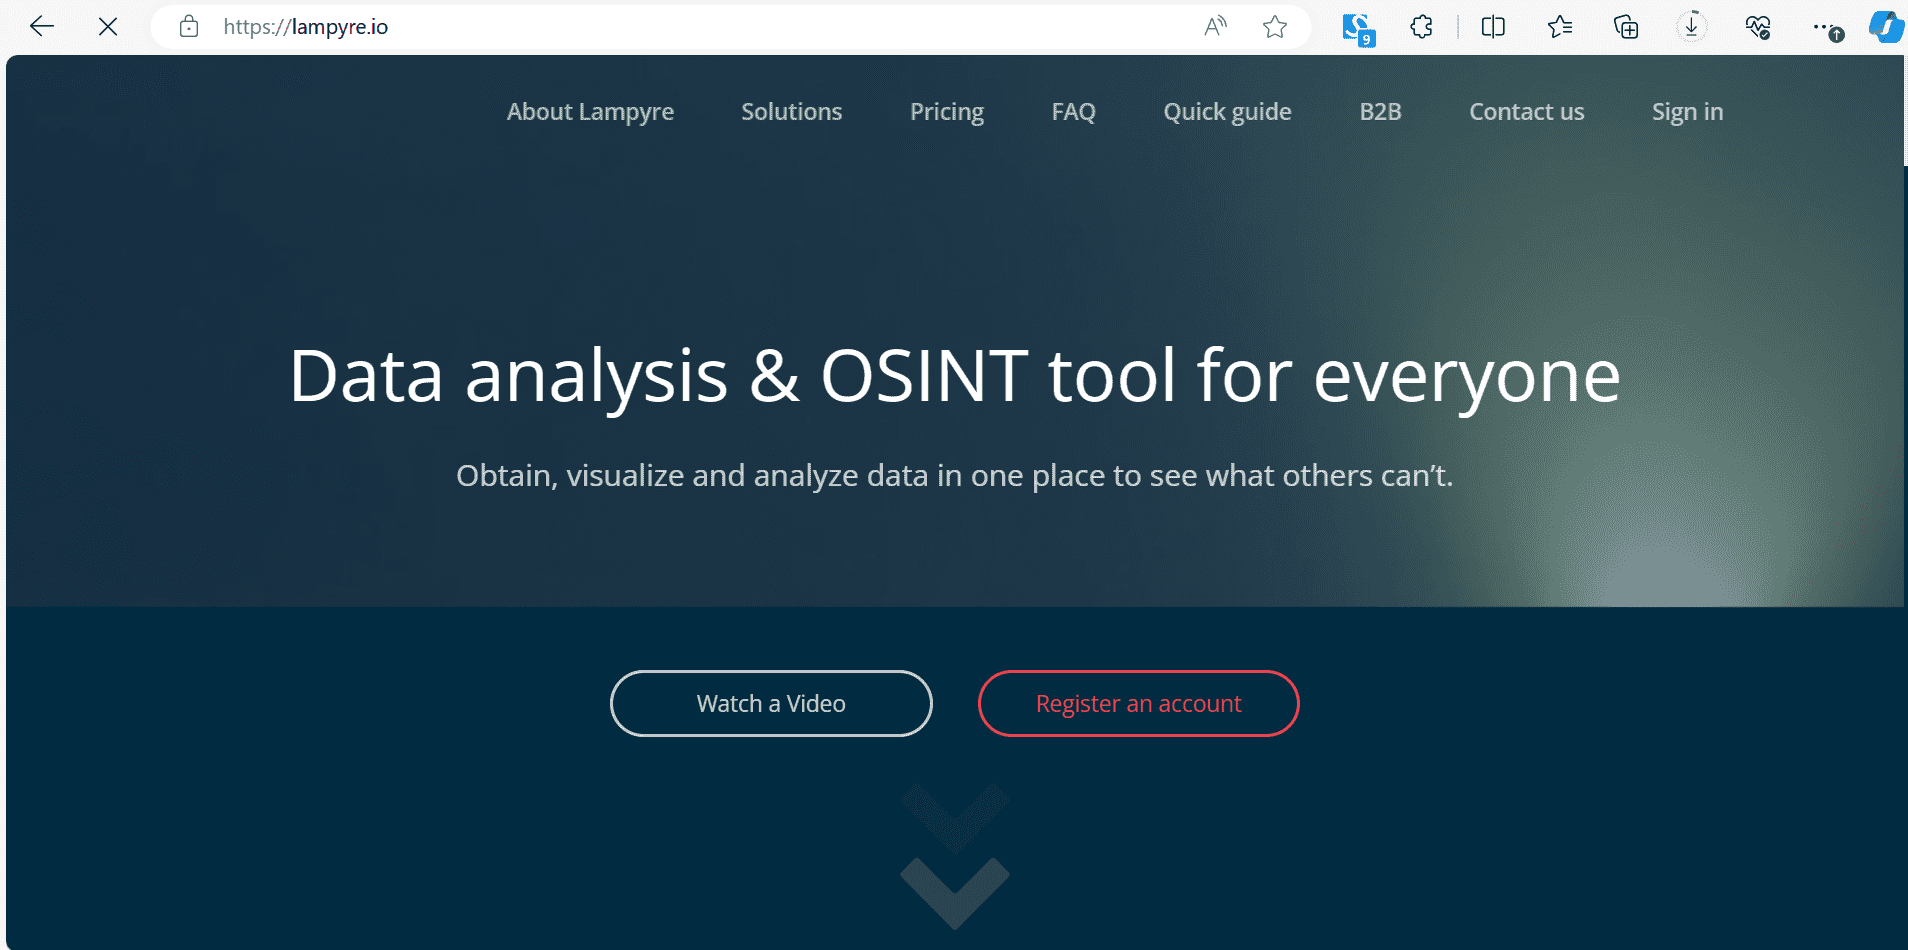Open the B2B menu item
Screen dimensions: 1908x950
pos(1381,112)
